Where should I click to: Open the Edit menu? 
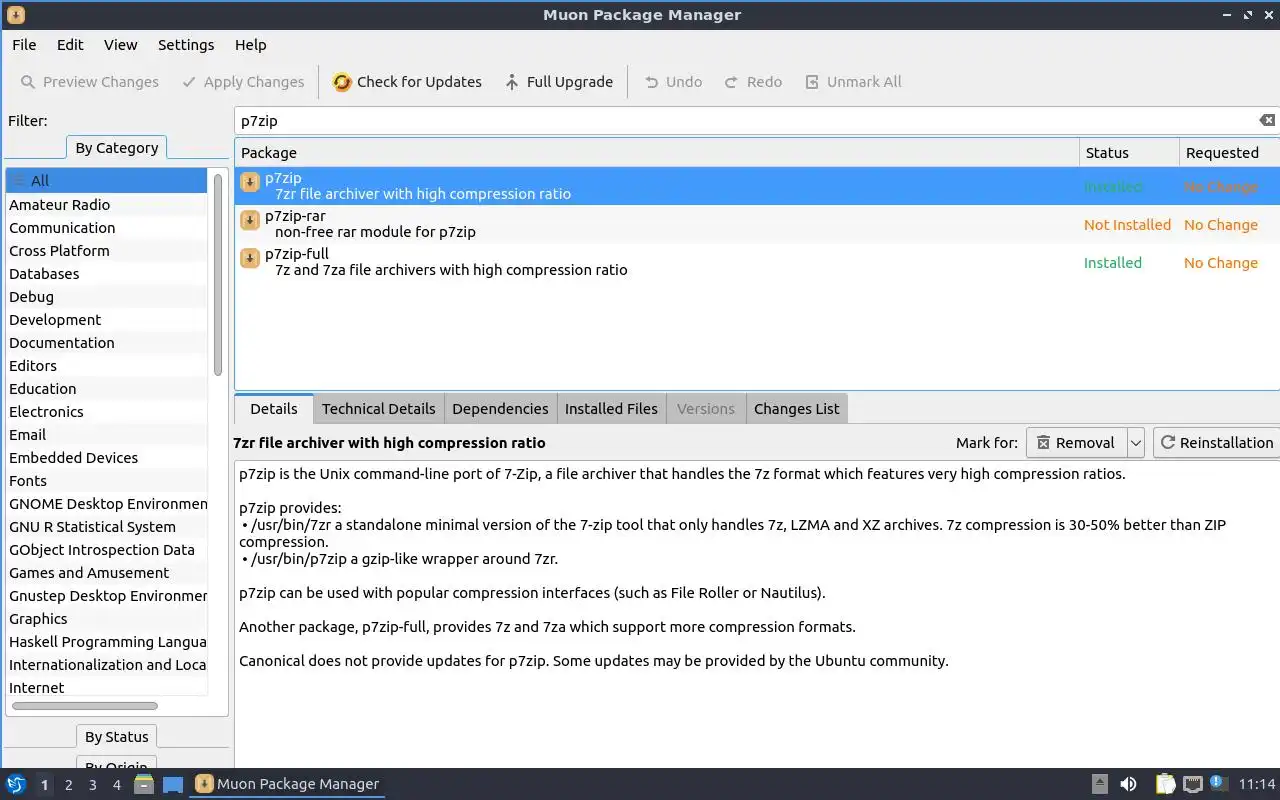tap(70, 45)
